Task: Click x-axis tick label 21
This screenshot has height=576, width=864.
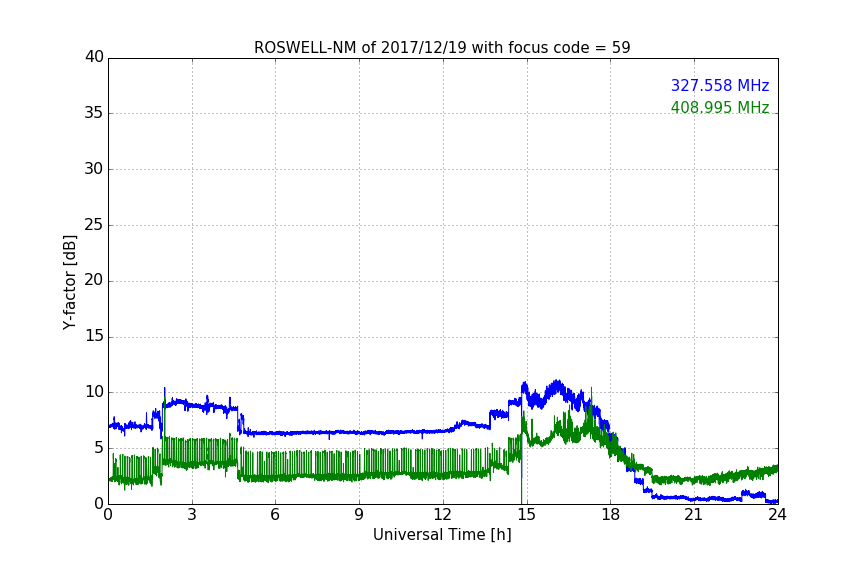Action: tap(694, 515)
